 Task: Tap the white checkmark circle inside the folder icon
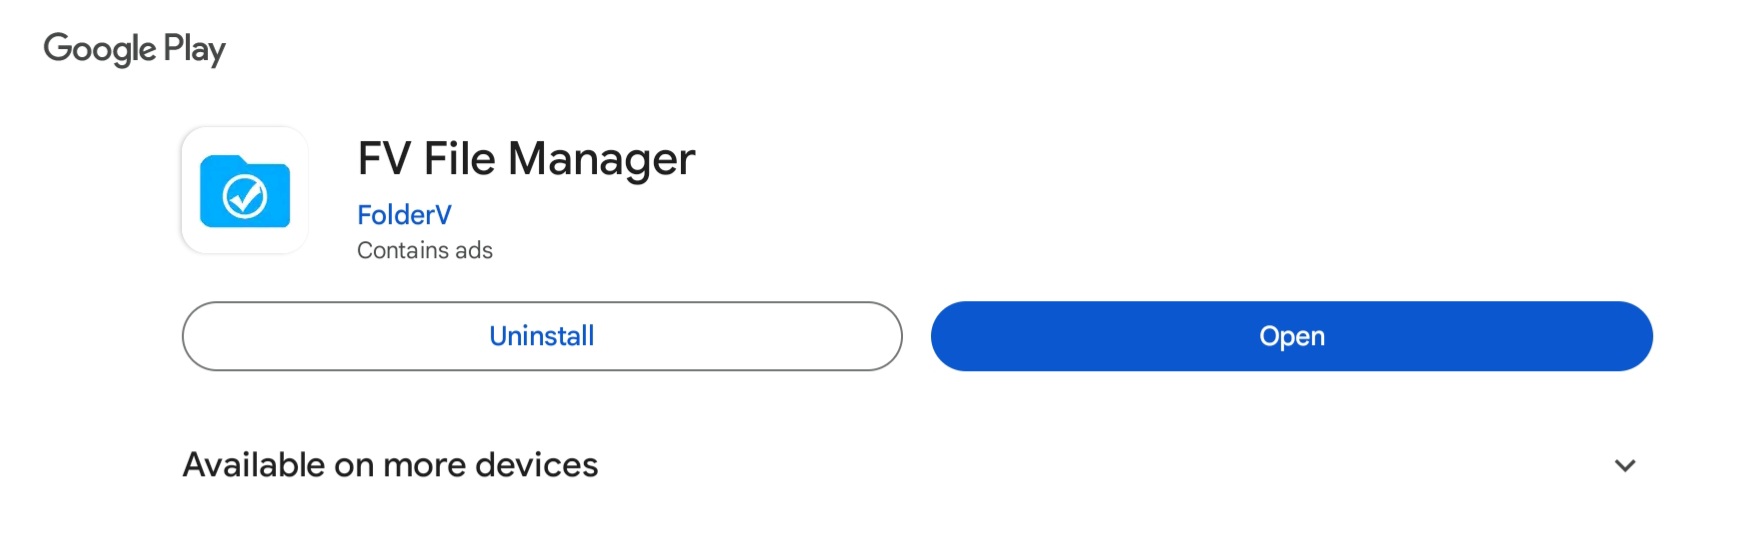(x=245, y=196)
